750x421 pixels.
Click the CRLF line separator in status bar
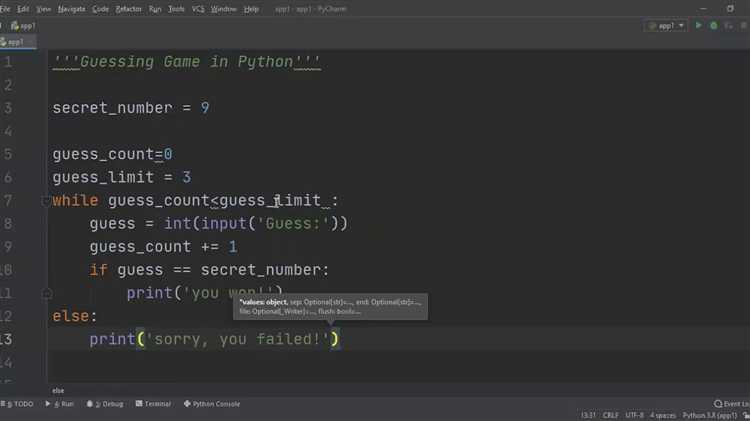[x=610, y=415]
